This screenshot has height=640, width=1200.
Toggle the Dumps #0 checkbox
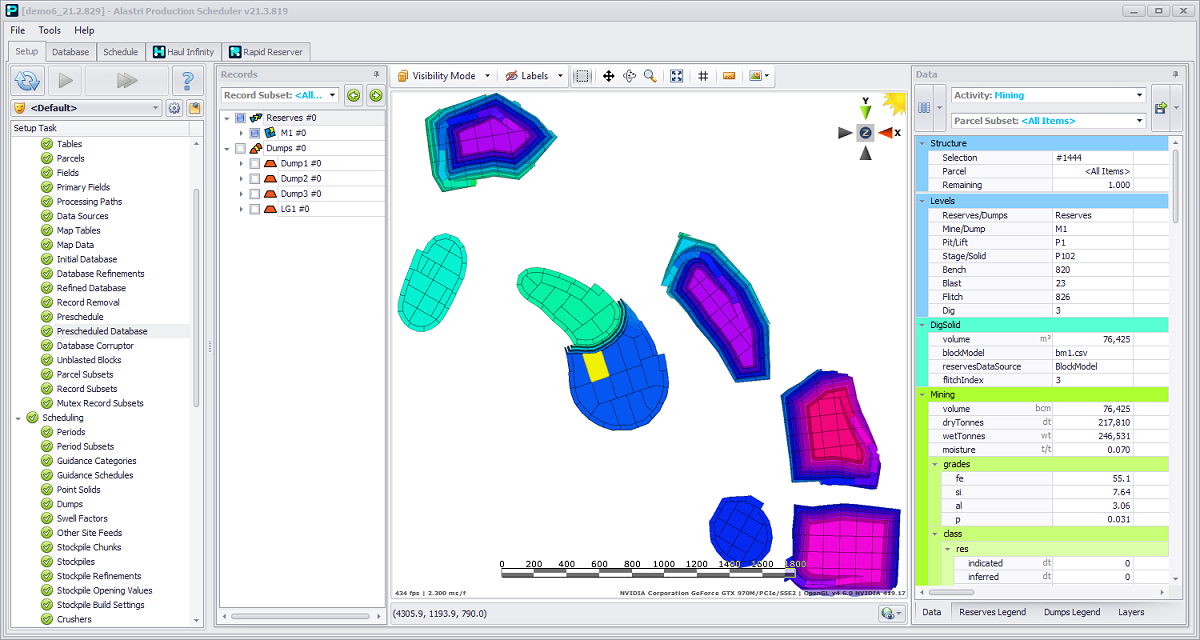tap(240, 148)
